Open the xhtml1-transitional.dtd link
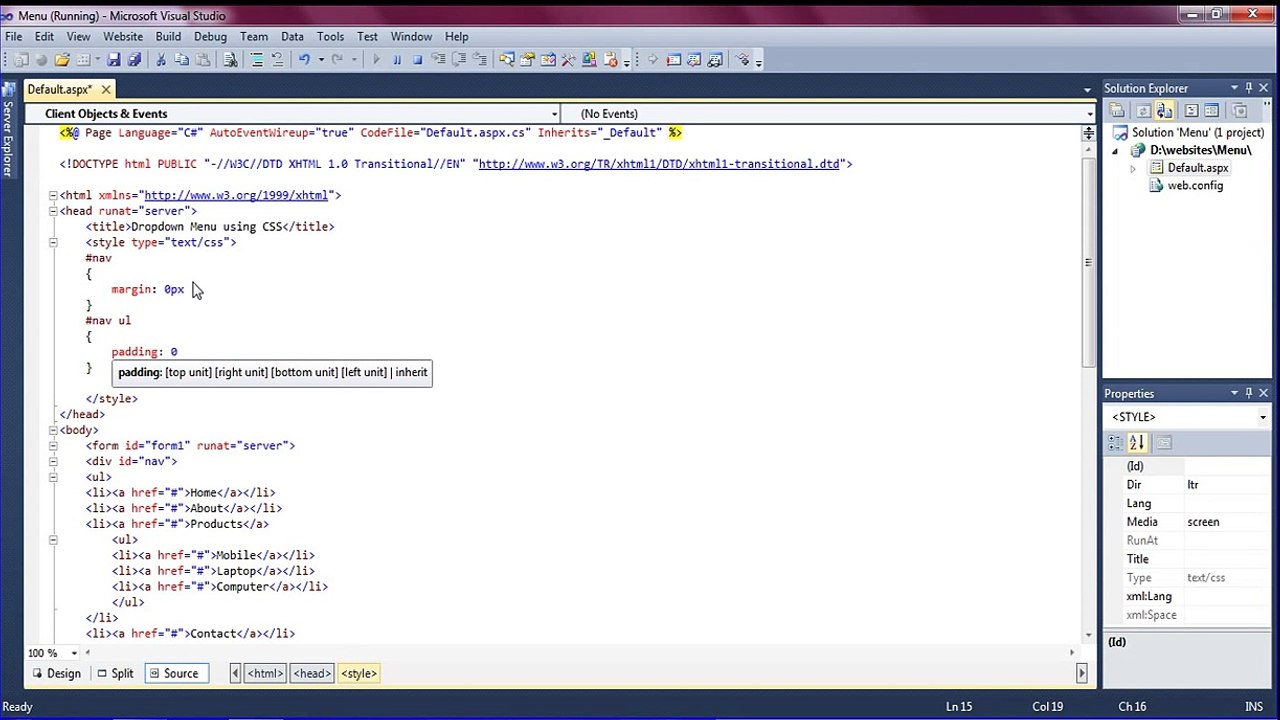This screenshot has height=720, width=1280. click(659, 164)
